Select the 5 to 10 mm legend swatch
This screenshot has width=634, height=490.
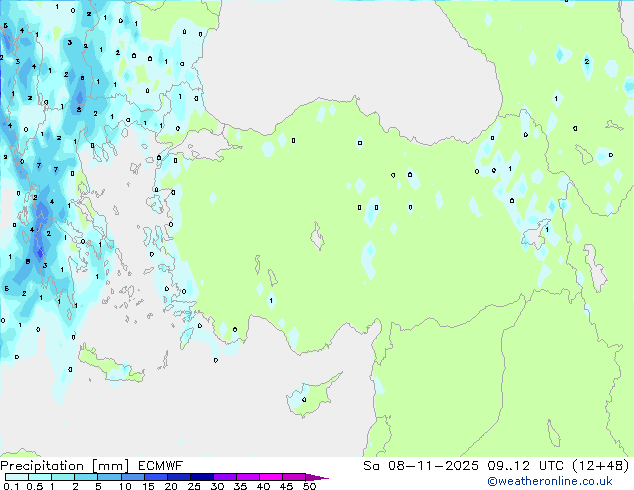coord(109,477)
